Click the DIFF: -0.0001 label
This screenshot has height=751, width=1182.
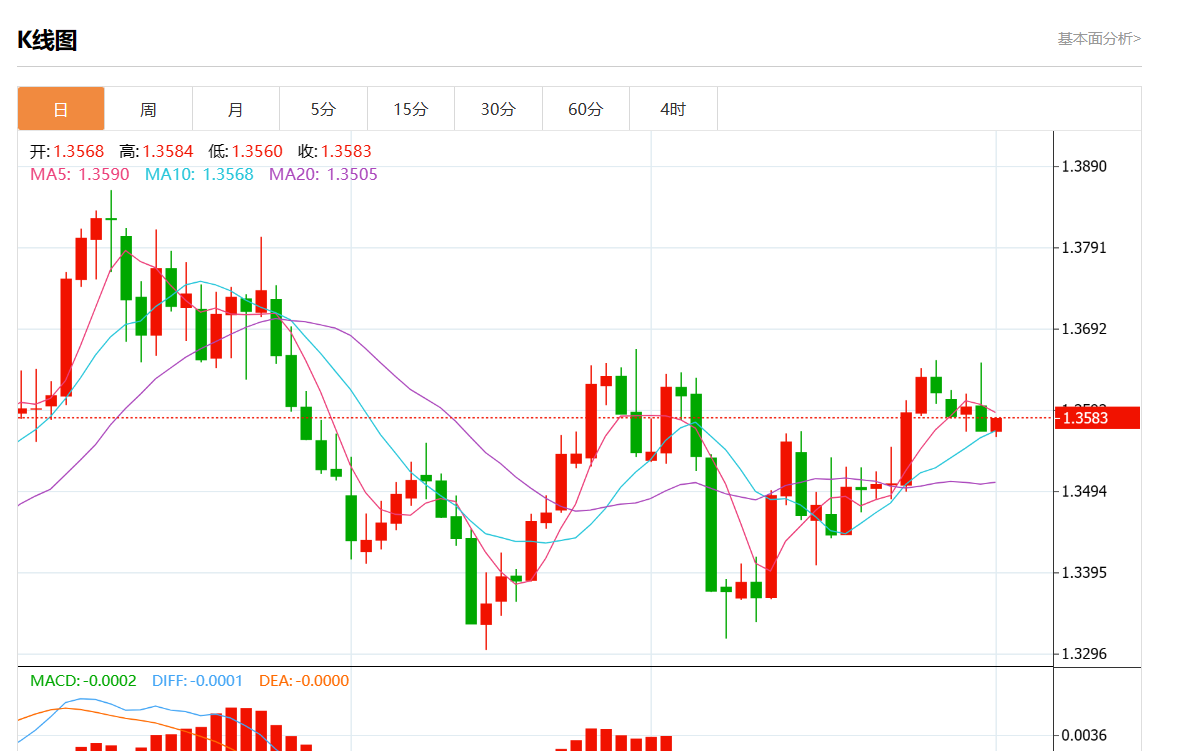click(198, 681)
